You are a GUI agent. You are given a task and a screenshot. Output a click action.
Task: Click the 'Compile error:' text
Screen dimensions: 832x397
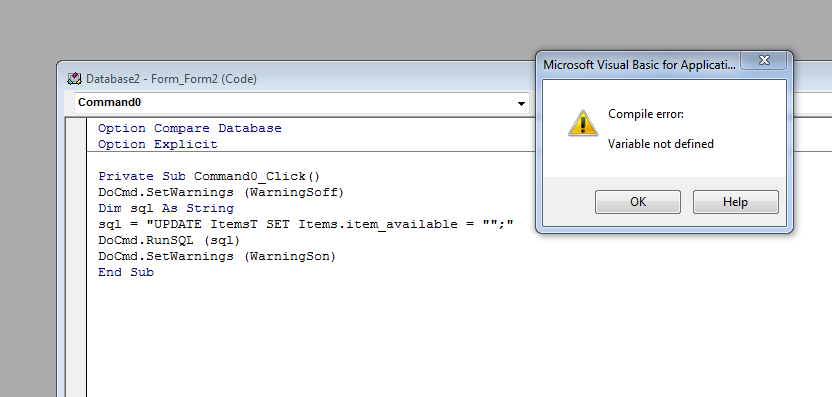click(646, 114)
